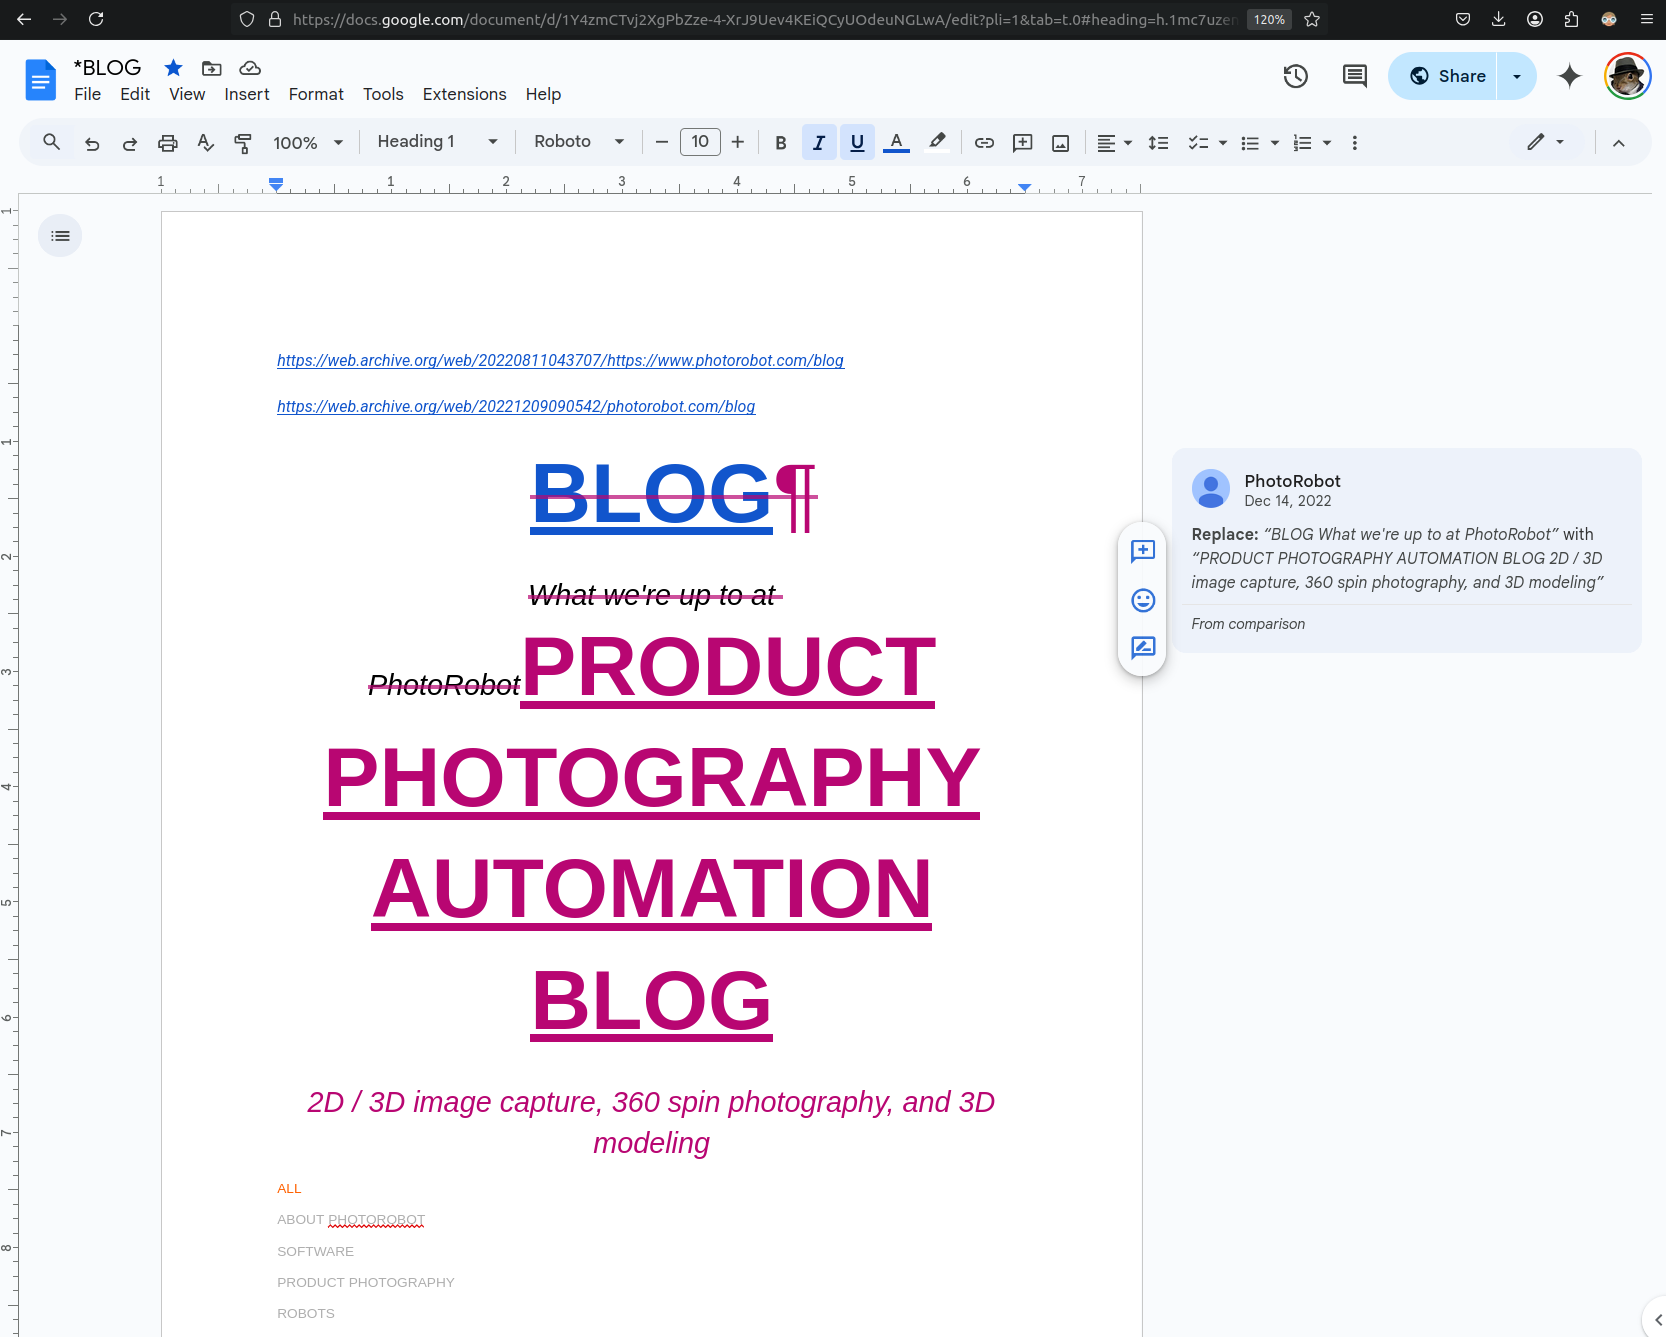Viewport: 1666px width, 1337px height.
Task: Select the paint format roller icon
Action: [x=243, y=143]
